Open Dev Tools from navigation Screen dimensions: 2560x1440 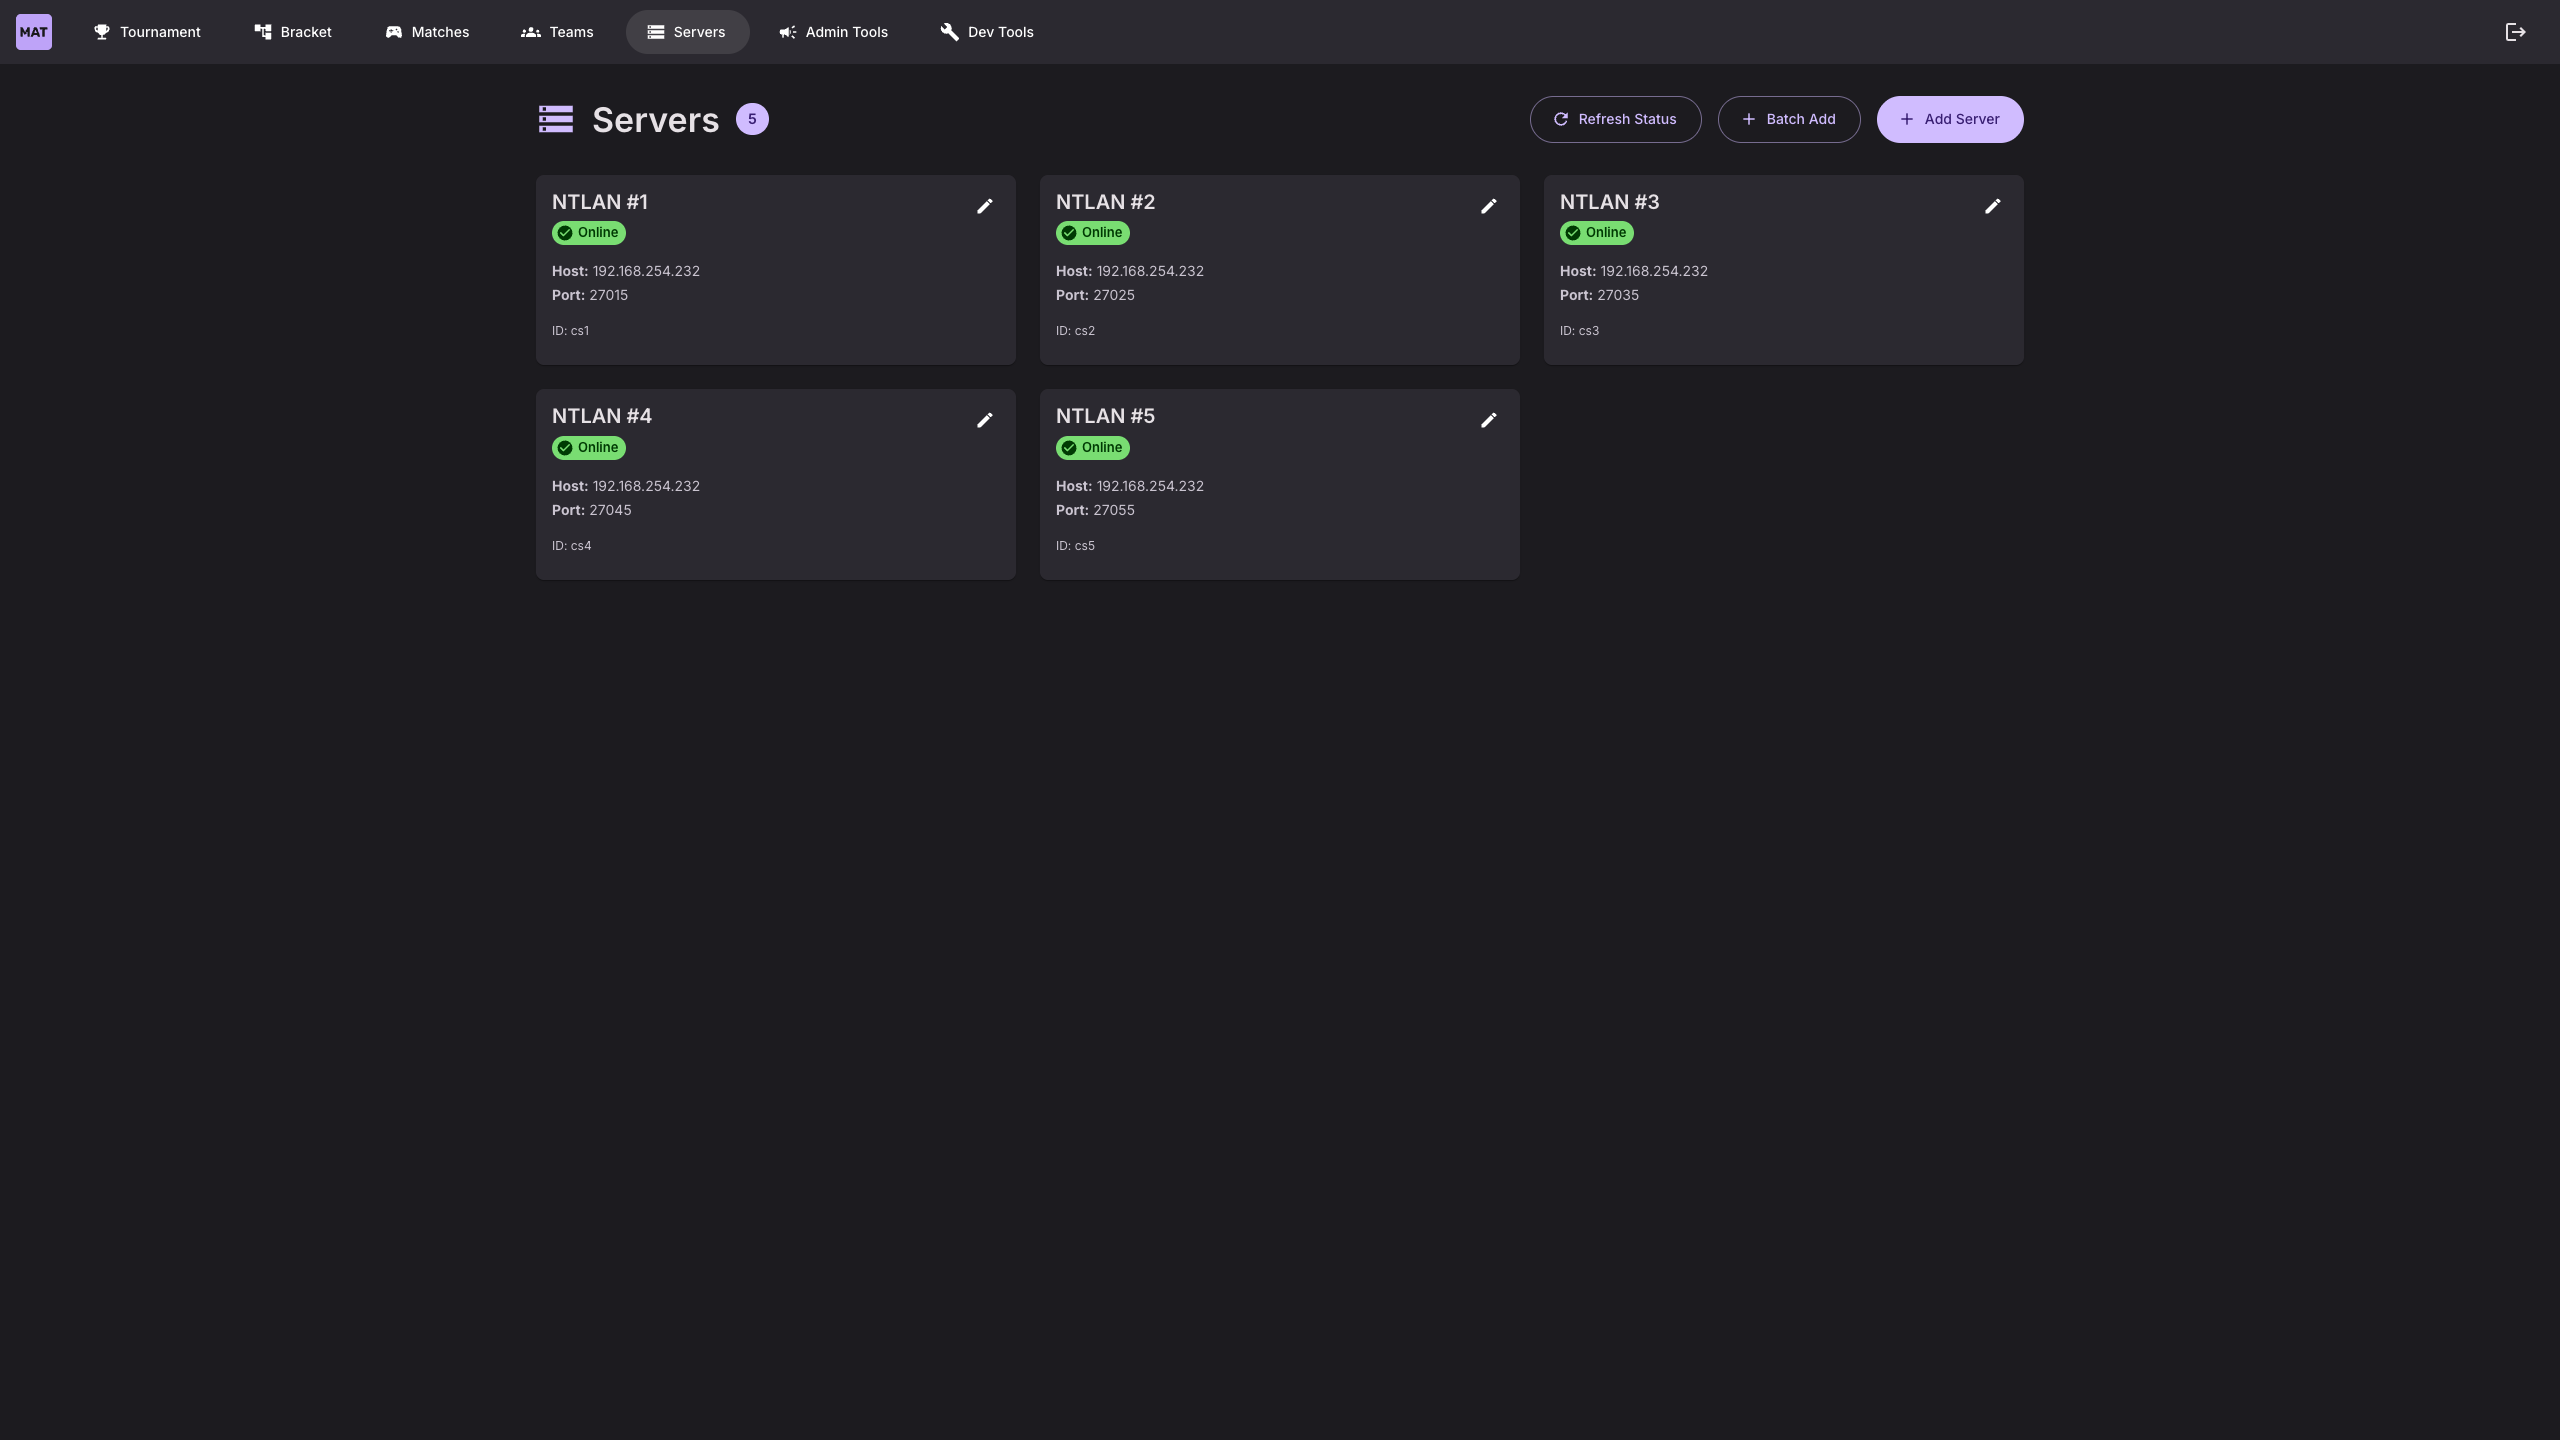pyautogui.click(x=987, y=32)
